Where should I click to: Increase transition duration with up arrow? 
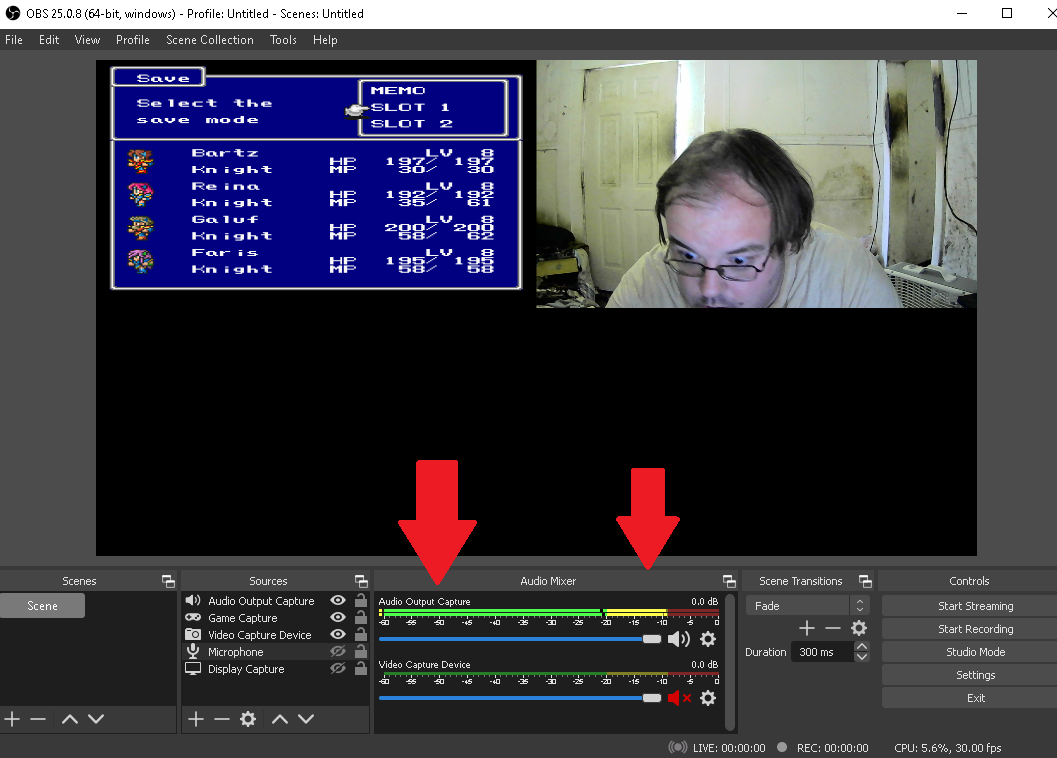click(x=862, y=647)
